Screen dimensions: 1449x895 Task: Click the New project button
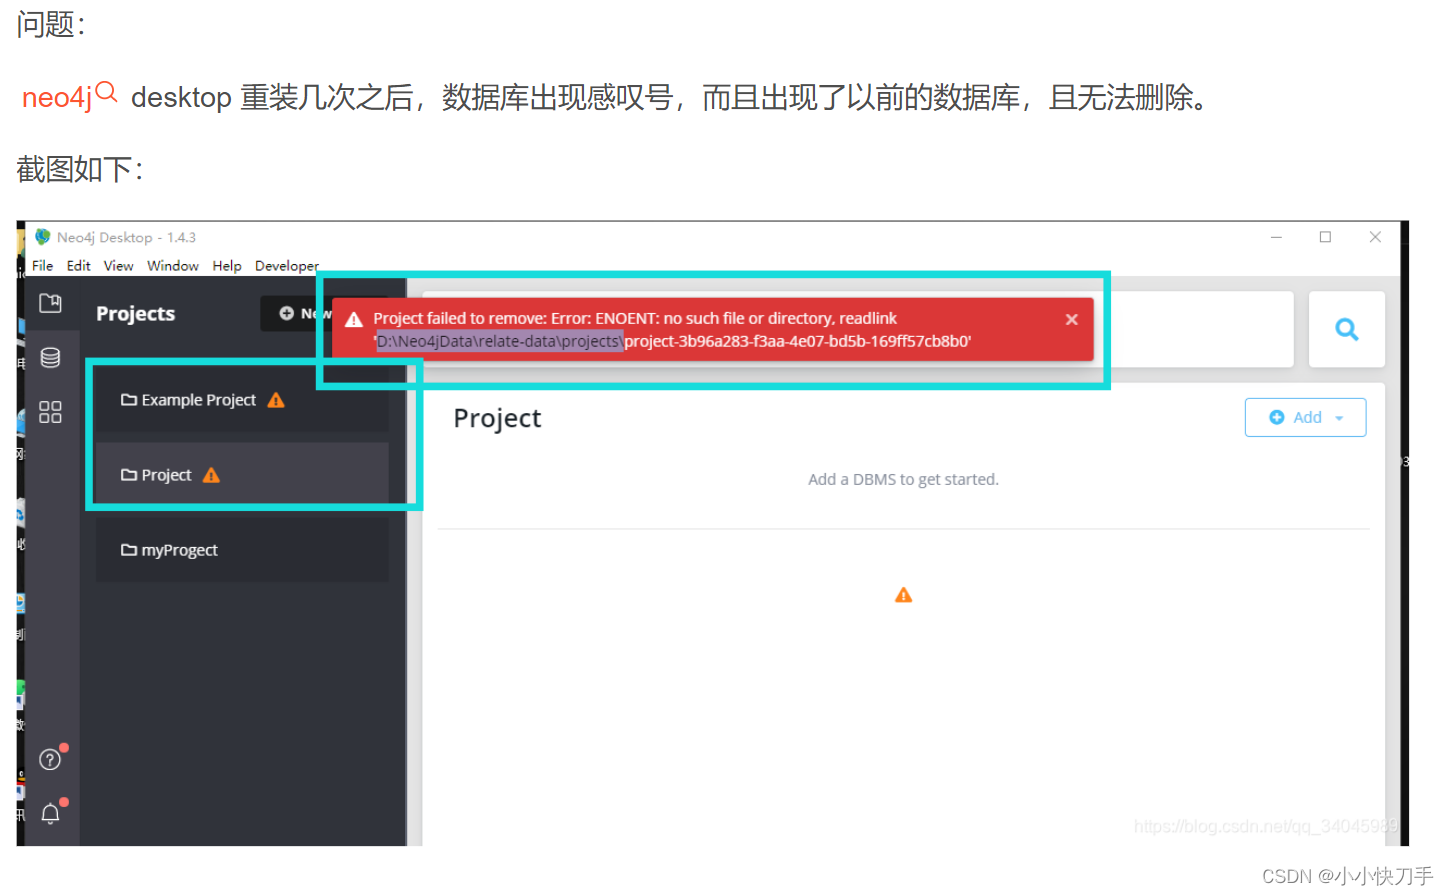[x=296, y=313]
